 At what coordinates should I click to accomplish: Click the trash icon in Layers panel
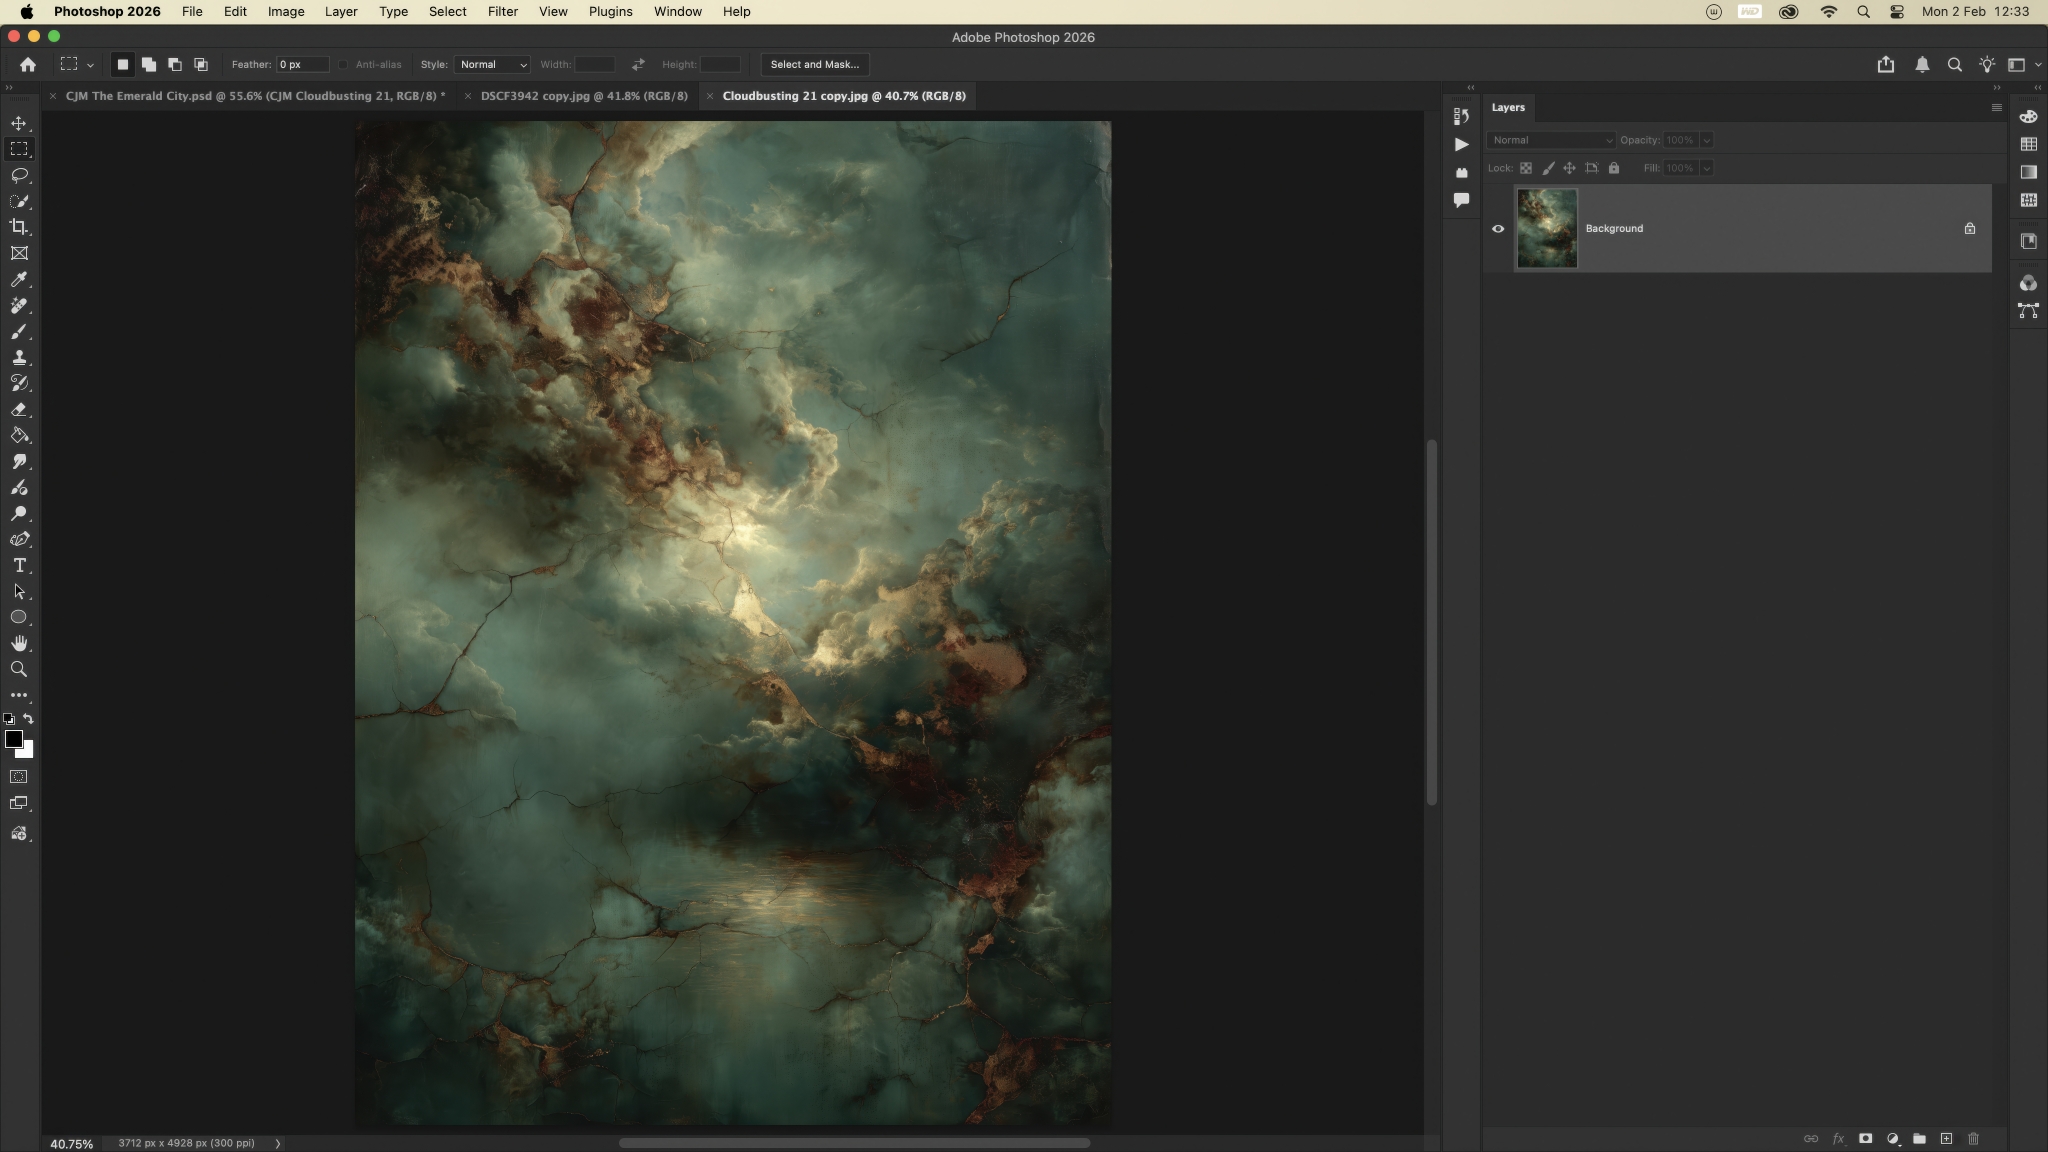pyautogui.click(x=1973, y=1138)
